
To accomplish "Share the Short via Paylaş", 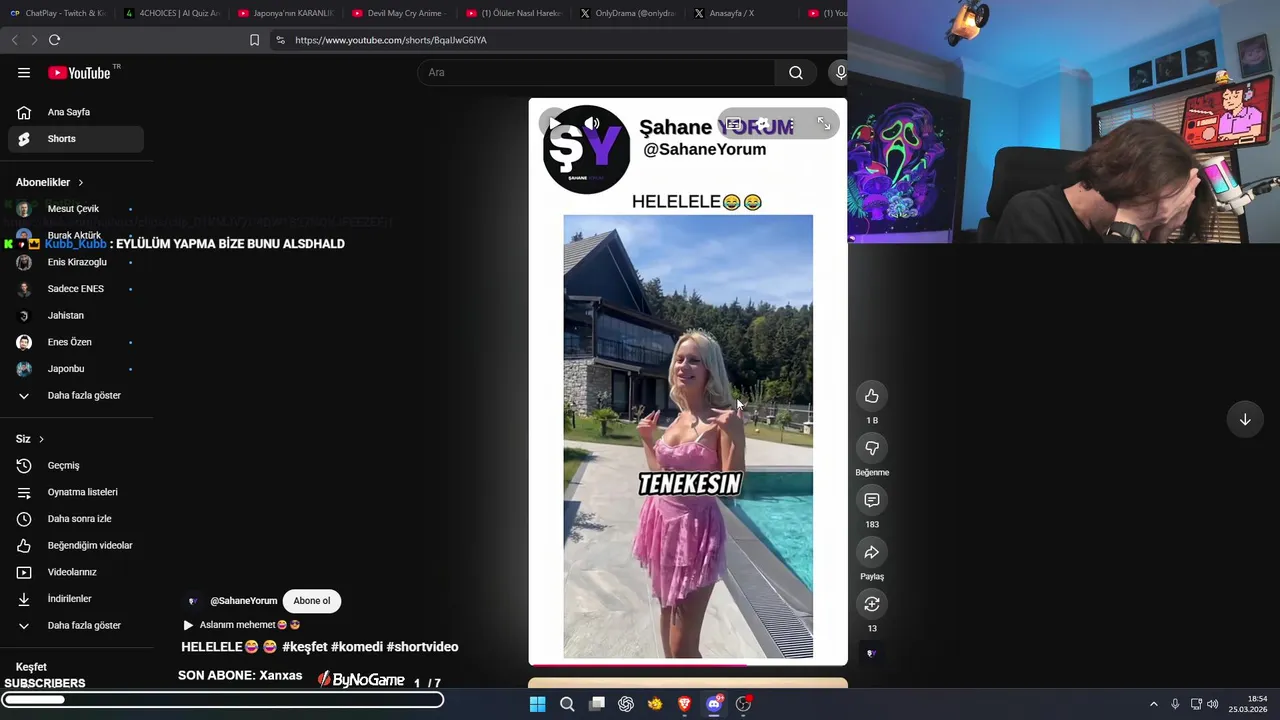I will pyautogui.click(x=872, y=552).
